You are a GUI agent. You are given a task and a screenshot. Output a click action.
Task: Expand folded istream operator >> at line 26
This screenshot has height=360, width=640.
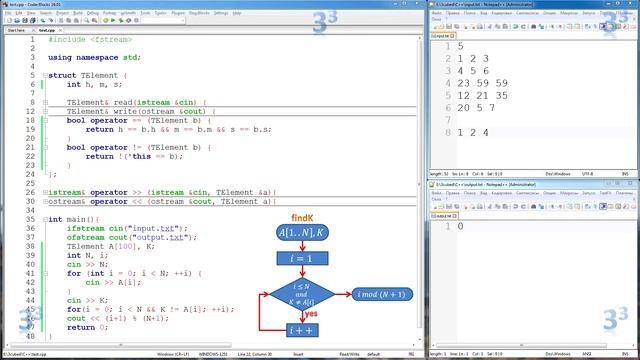tap(45, 192)
